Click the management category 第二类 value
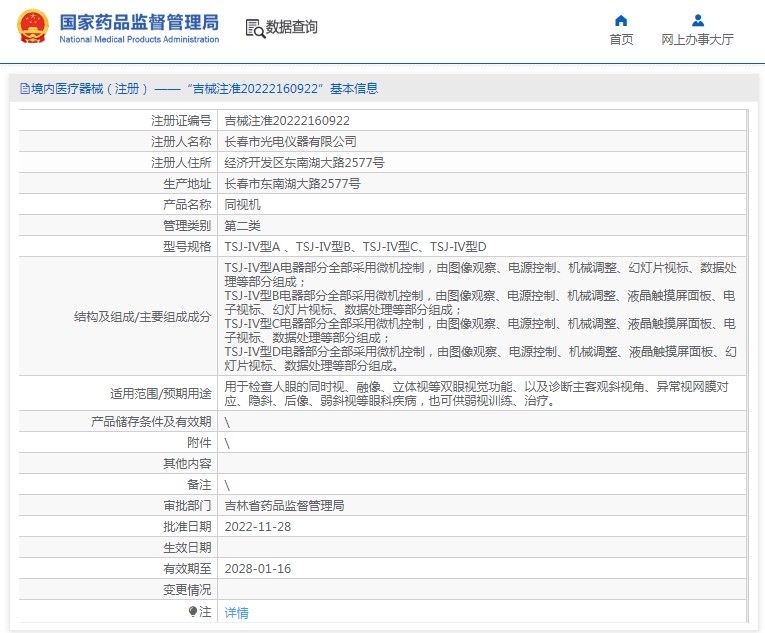This screenshot has width=765, height=633. pos(242,225)
